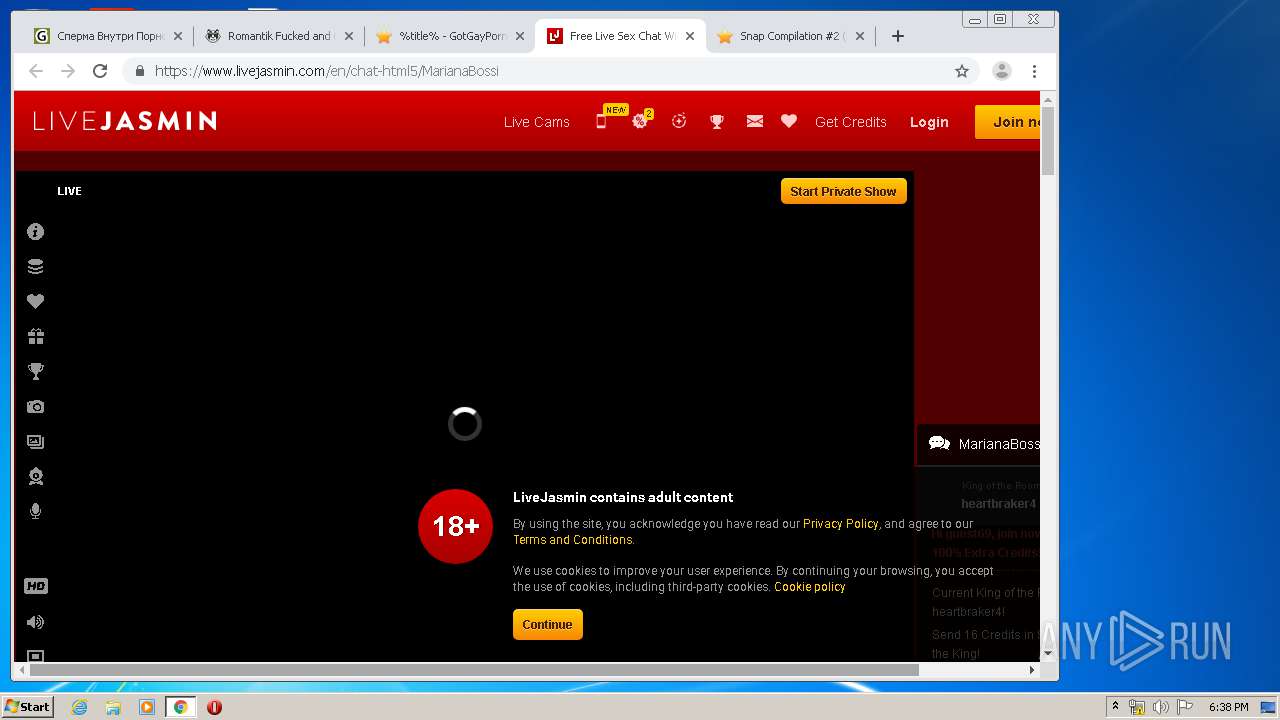
Task: Click the taskbar clock 6:38 PM
Action: click(x=1228, y=707)
